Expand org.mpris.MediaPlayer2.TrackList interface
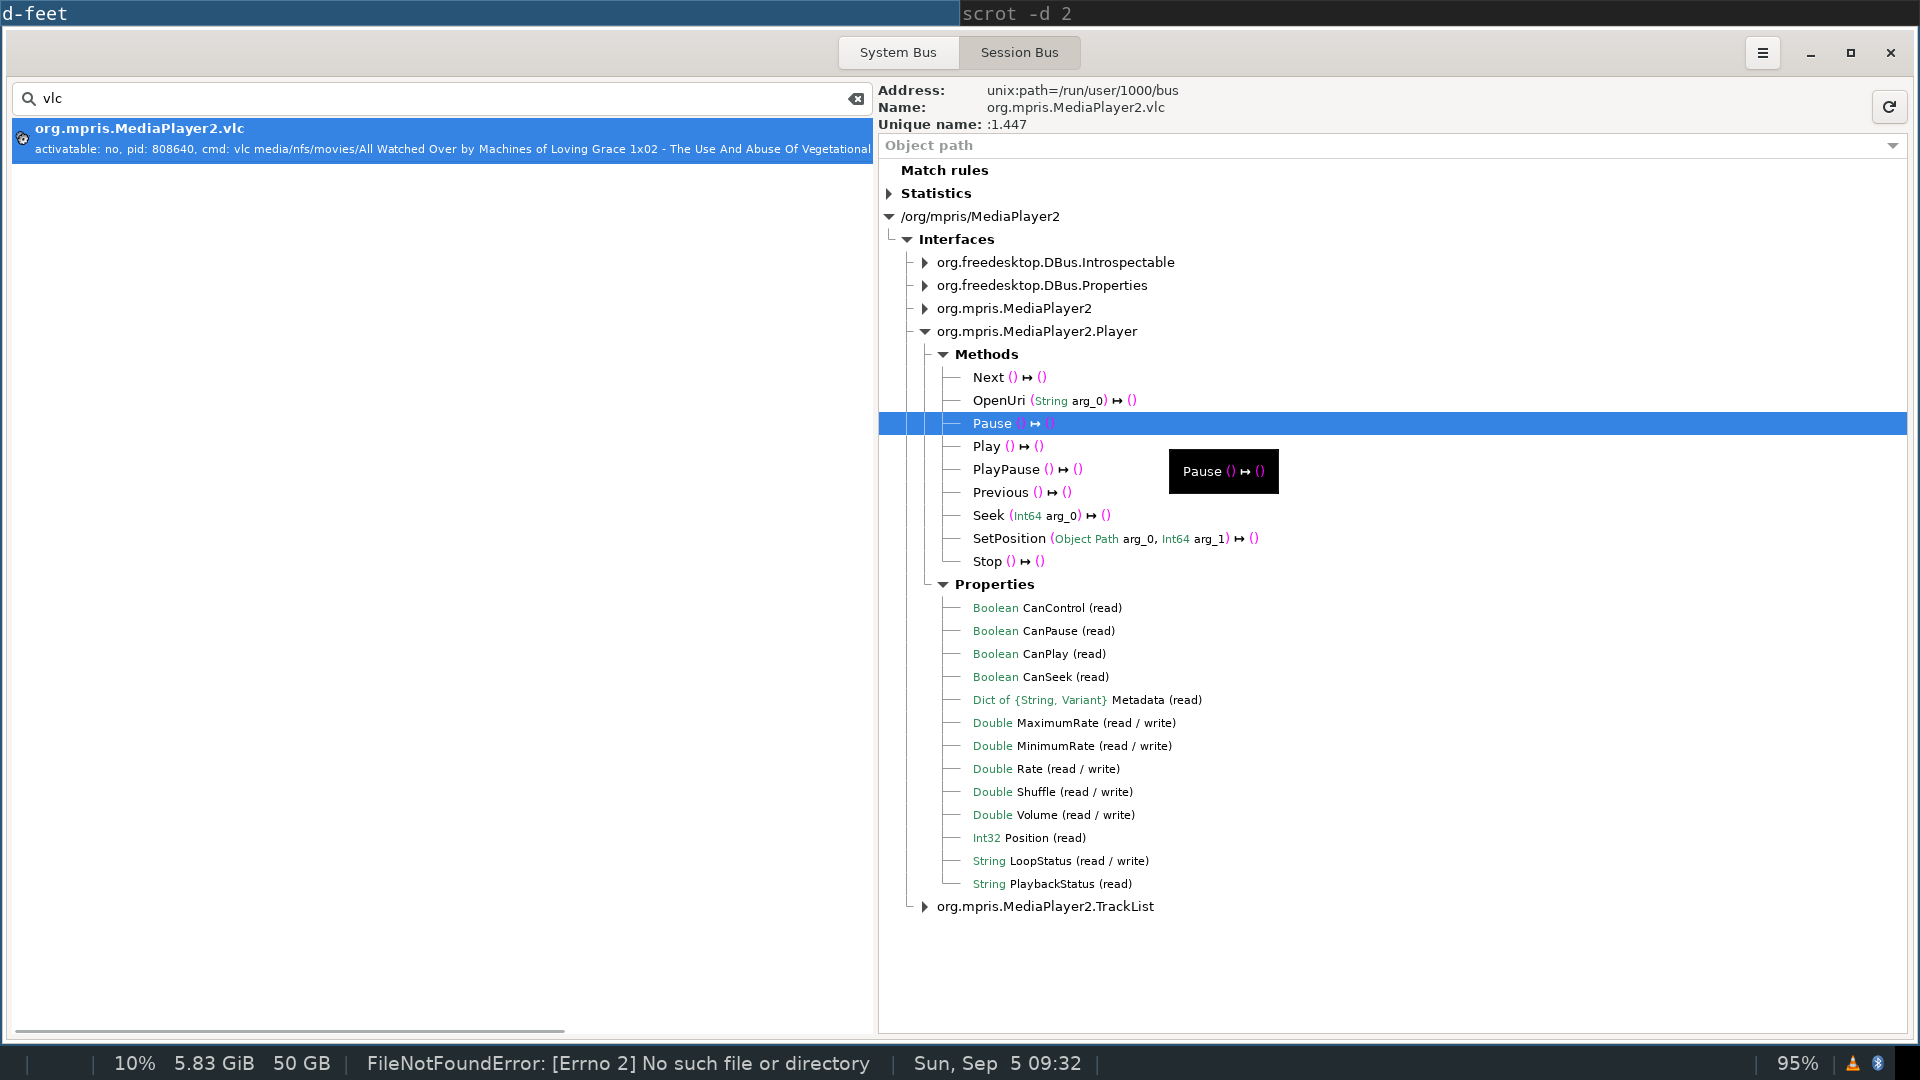 pyautogui.click(x=924, y=907)
